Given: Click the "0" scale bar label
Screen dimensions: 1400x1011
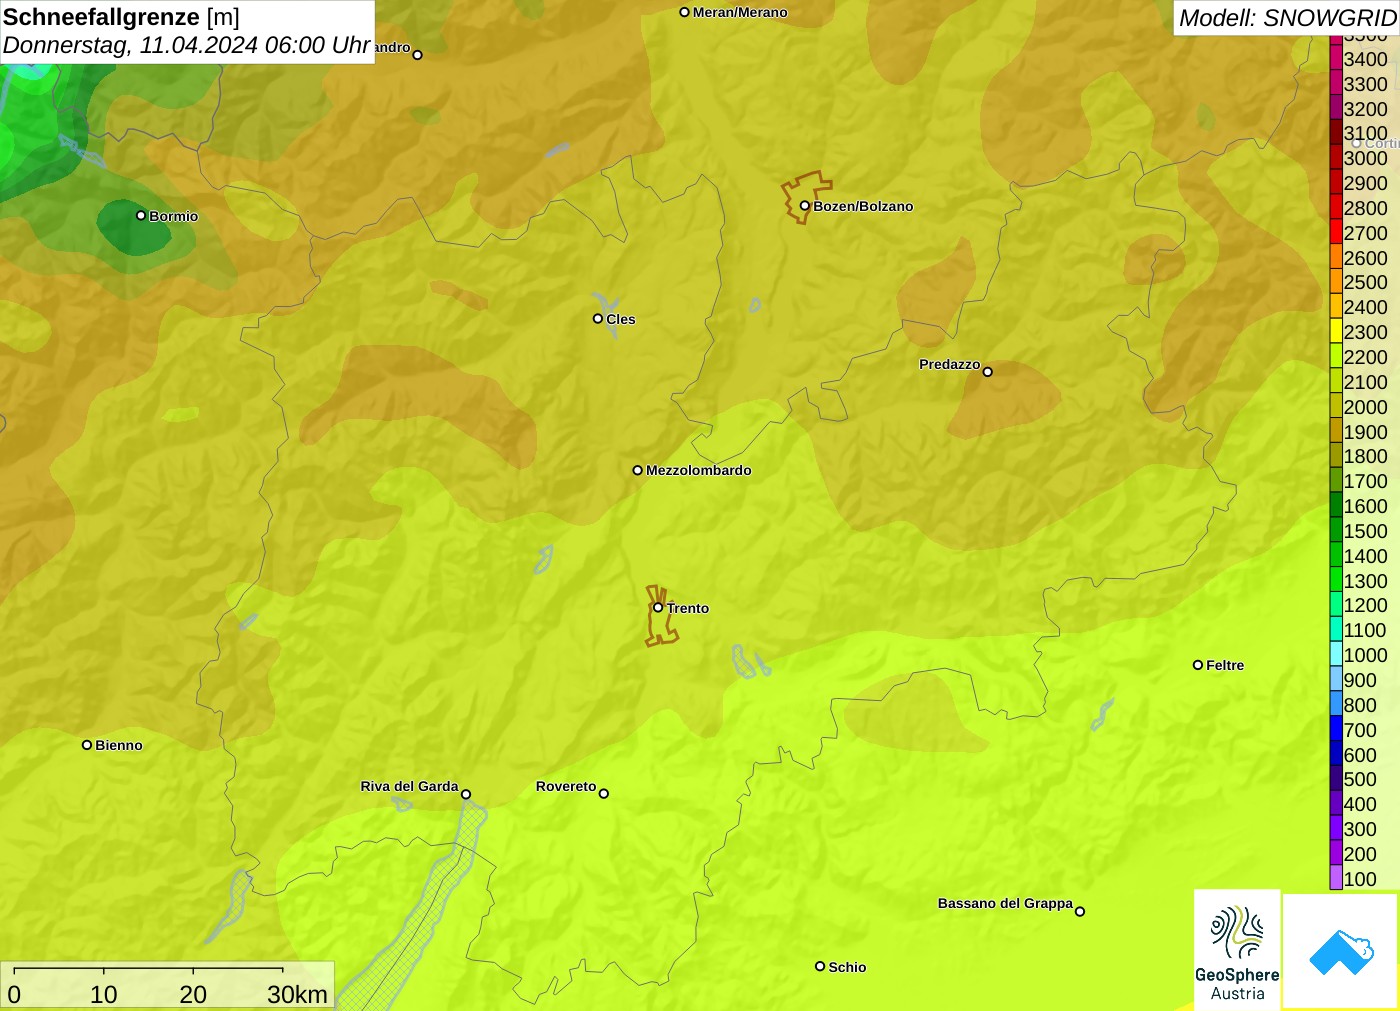Looking at the screenshot, I should click(x=14, y=994).
